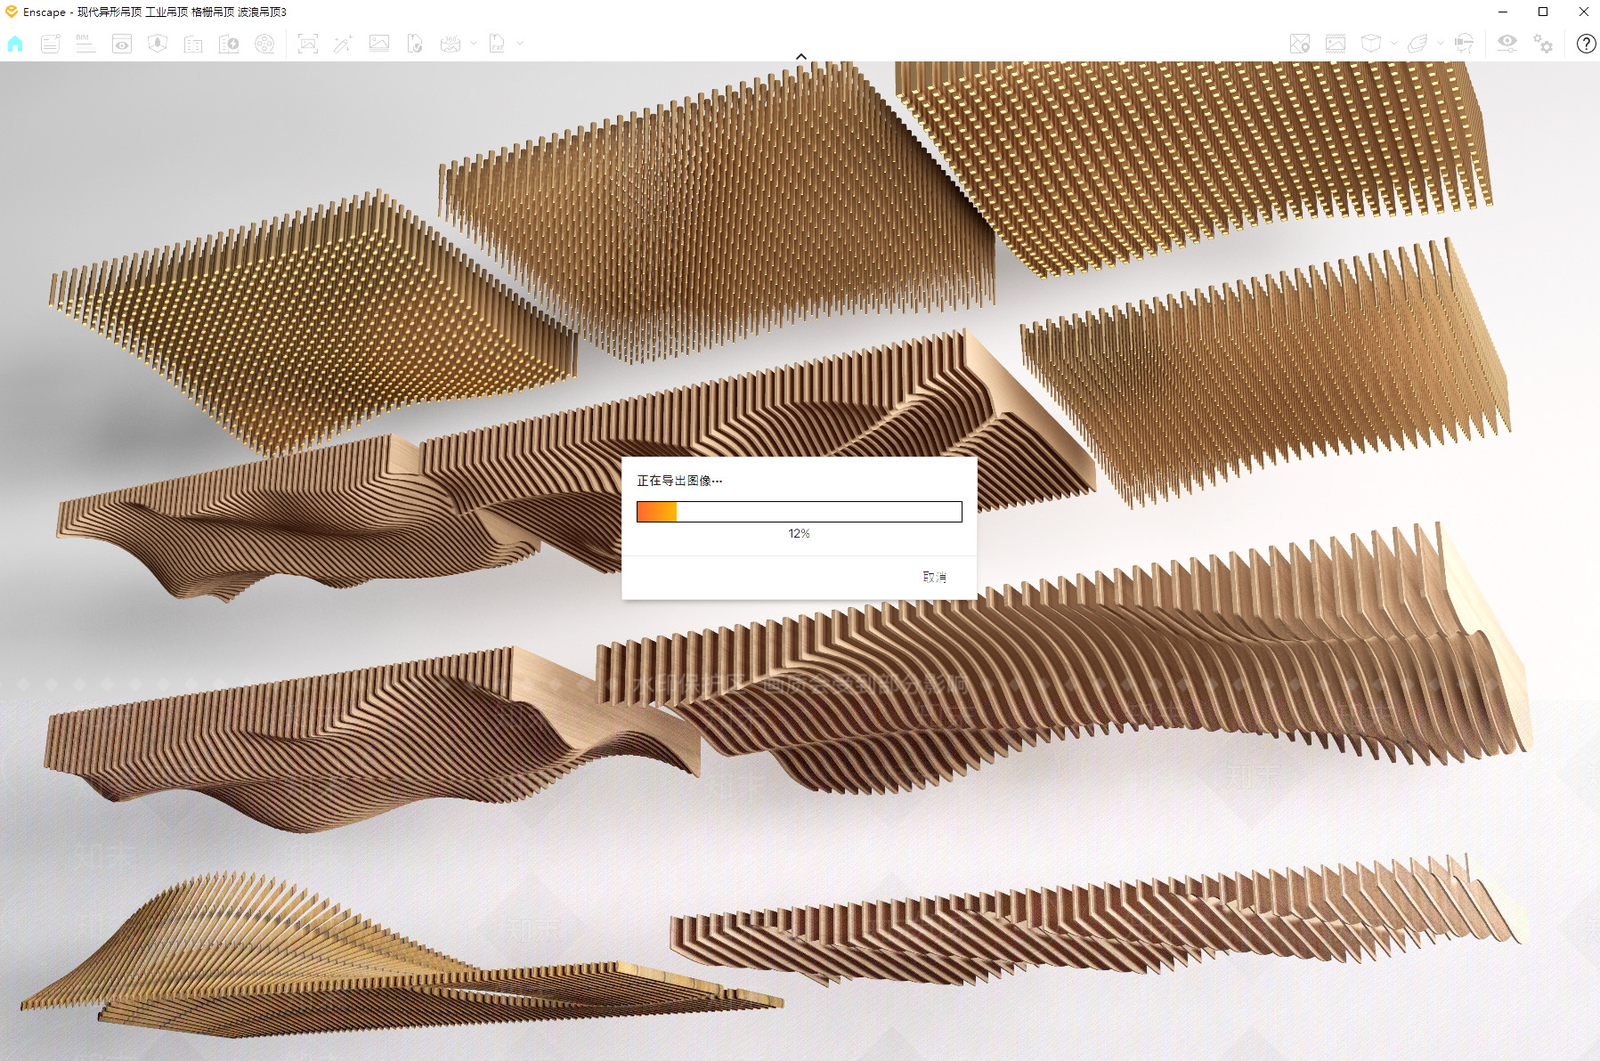Viewport: 1600px width, 1061px height.
Task: Click the export progress bar
Action: pos(799,512)
